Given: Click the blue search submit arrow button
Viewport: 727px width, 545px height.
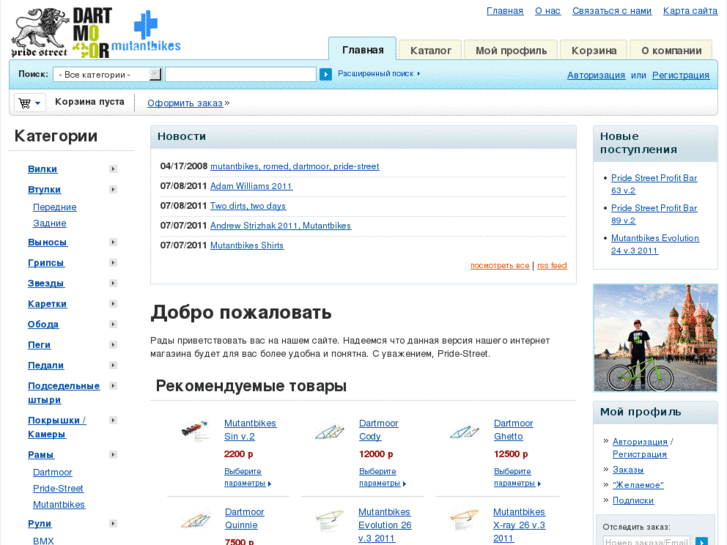Looking at the screenshot, I should point(325,74).
